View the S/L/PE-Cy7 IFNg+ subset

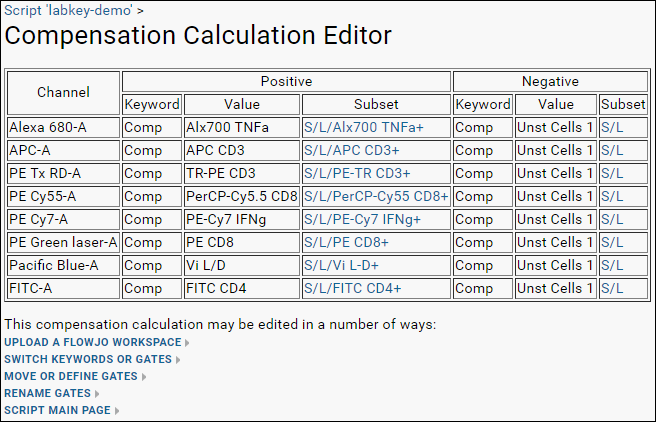pos(362,219)
